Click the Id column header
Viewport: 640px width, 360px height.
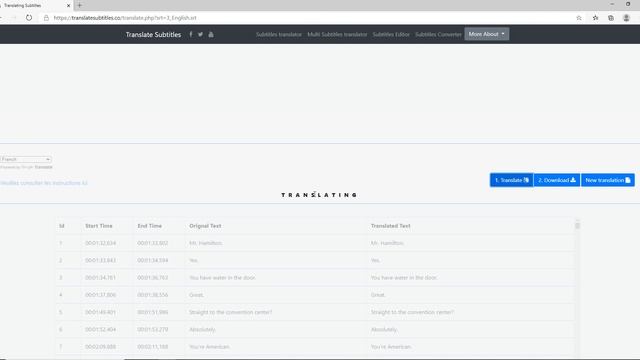click(x=62, y=226)
